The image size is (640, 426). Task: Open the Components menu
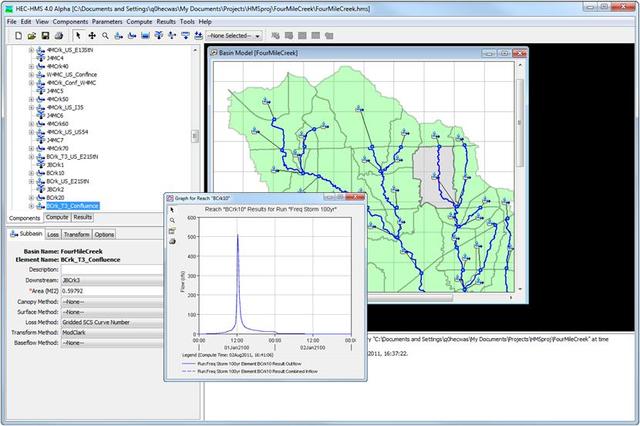coord(70,22)
